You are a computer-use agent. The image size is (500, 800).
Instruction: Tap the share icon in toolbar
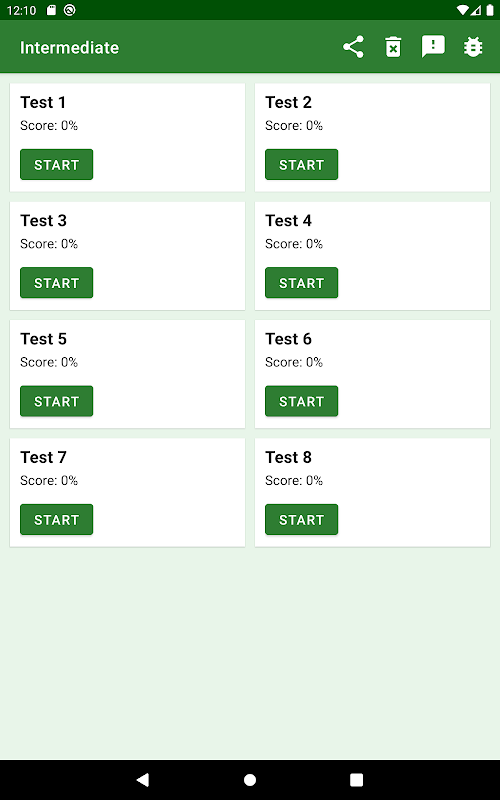(x=353, y=47)
